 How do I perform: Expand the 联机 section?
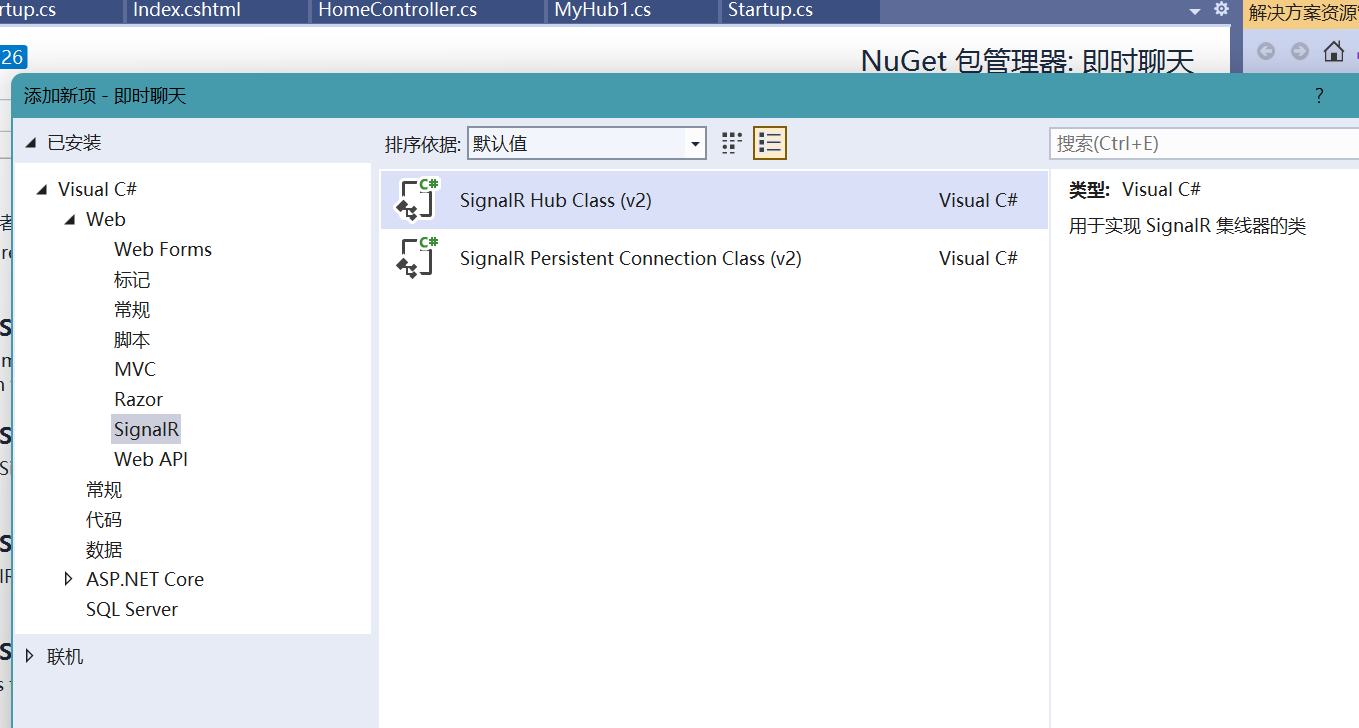[31, 656]
